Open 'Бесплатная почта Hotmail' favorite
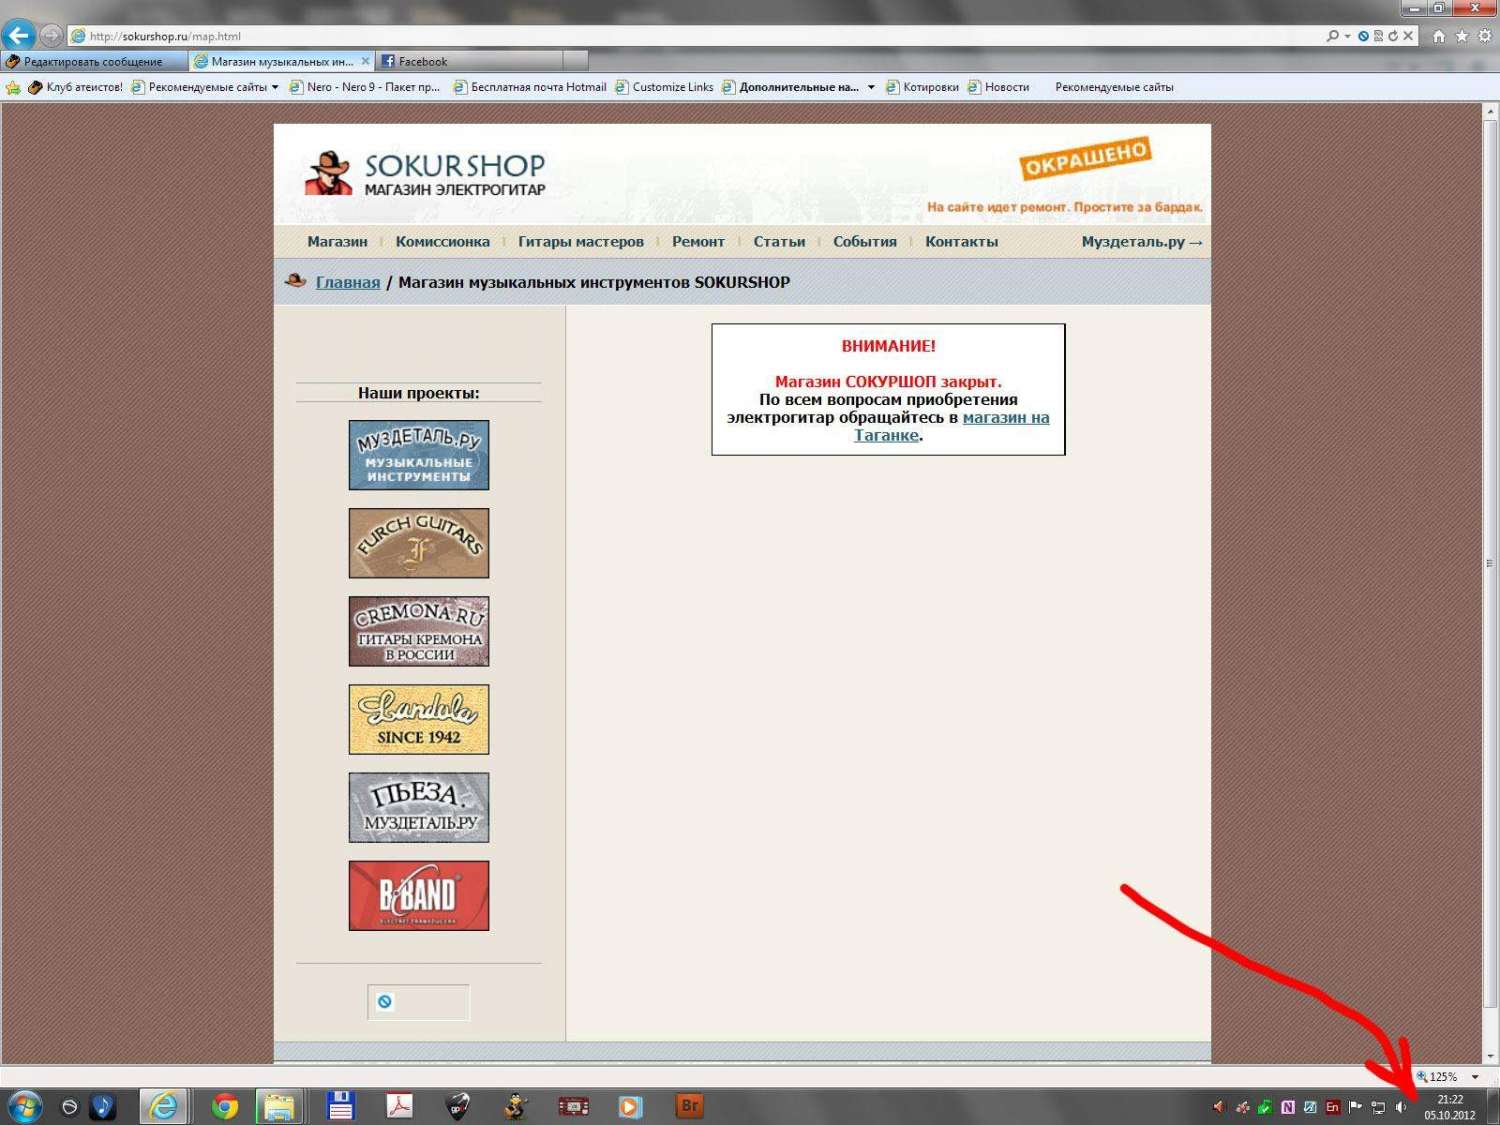Viewport: 1500px width, 1125px height. coord(530,87)
